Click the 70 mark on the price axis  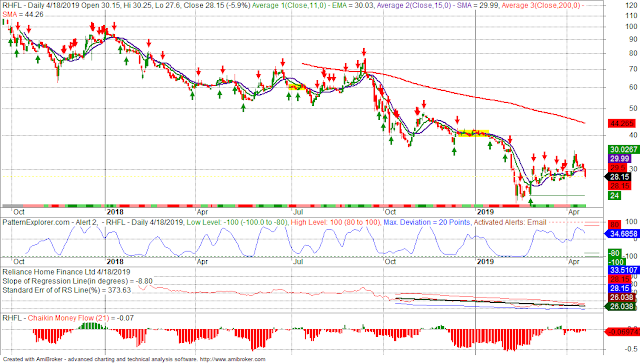[x=633, y=69]
